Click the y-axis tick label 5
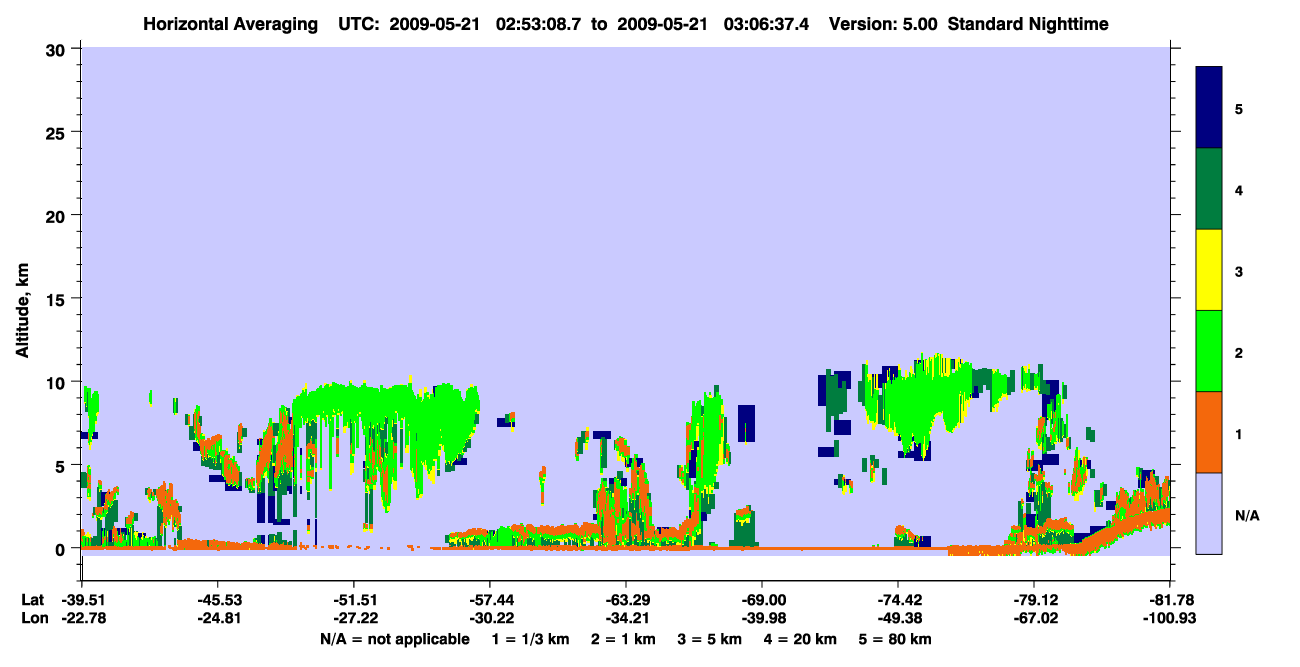 (63, 465)
